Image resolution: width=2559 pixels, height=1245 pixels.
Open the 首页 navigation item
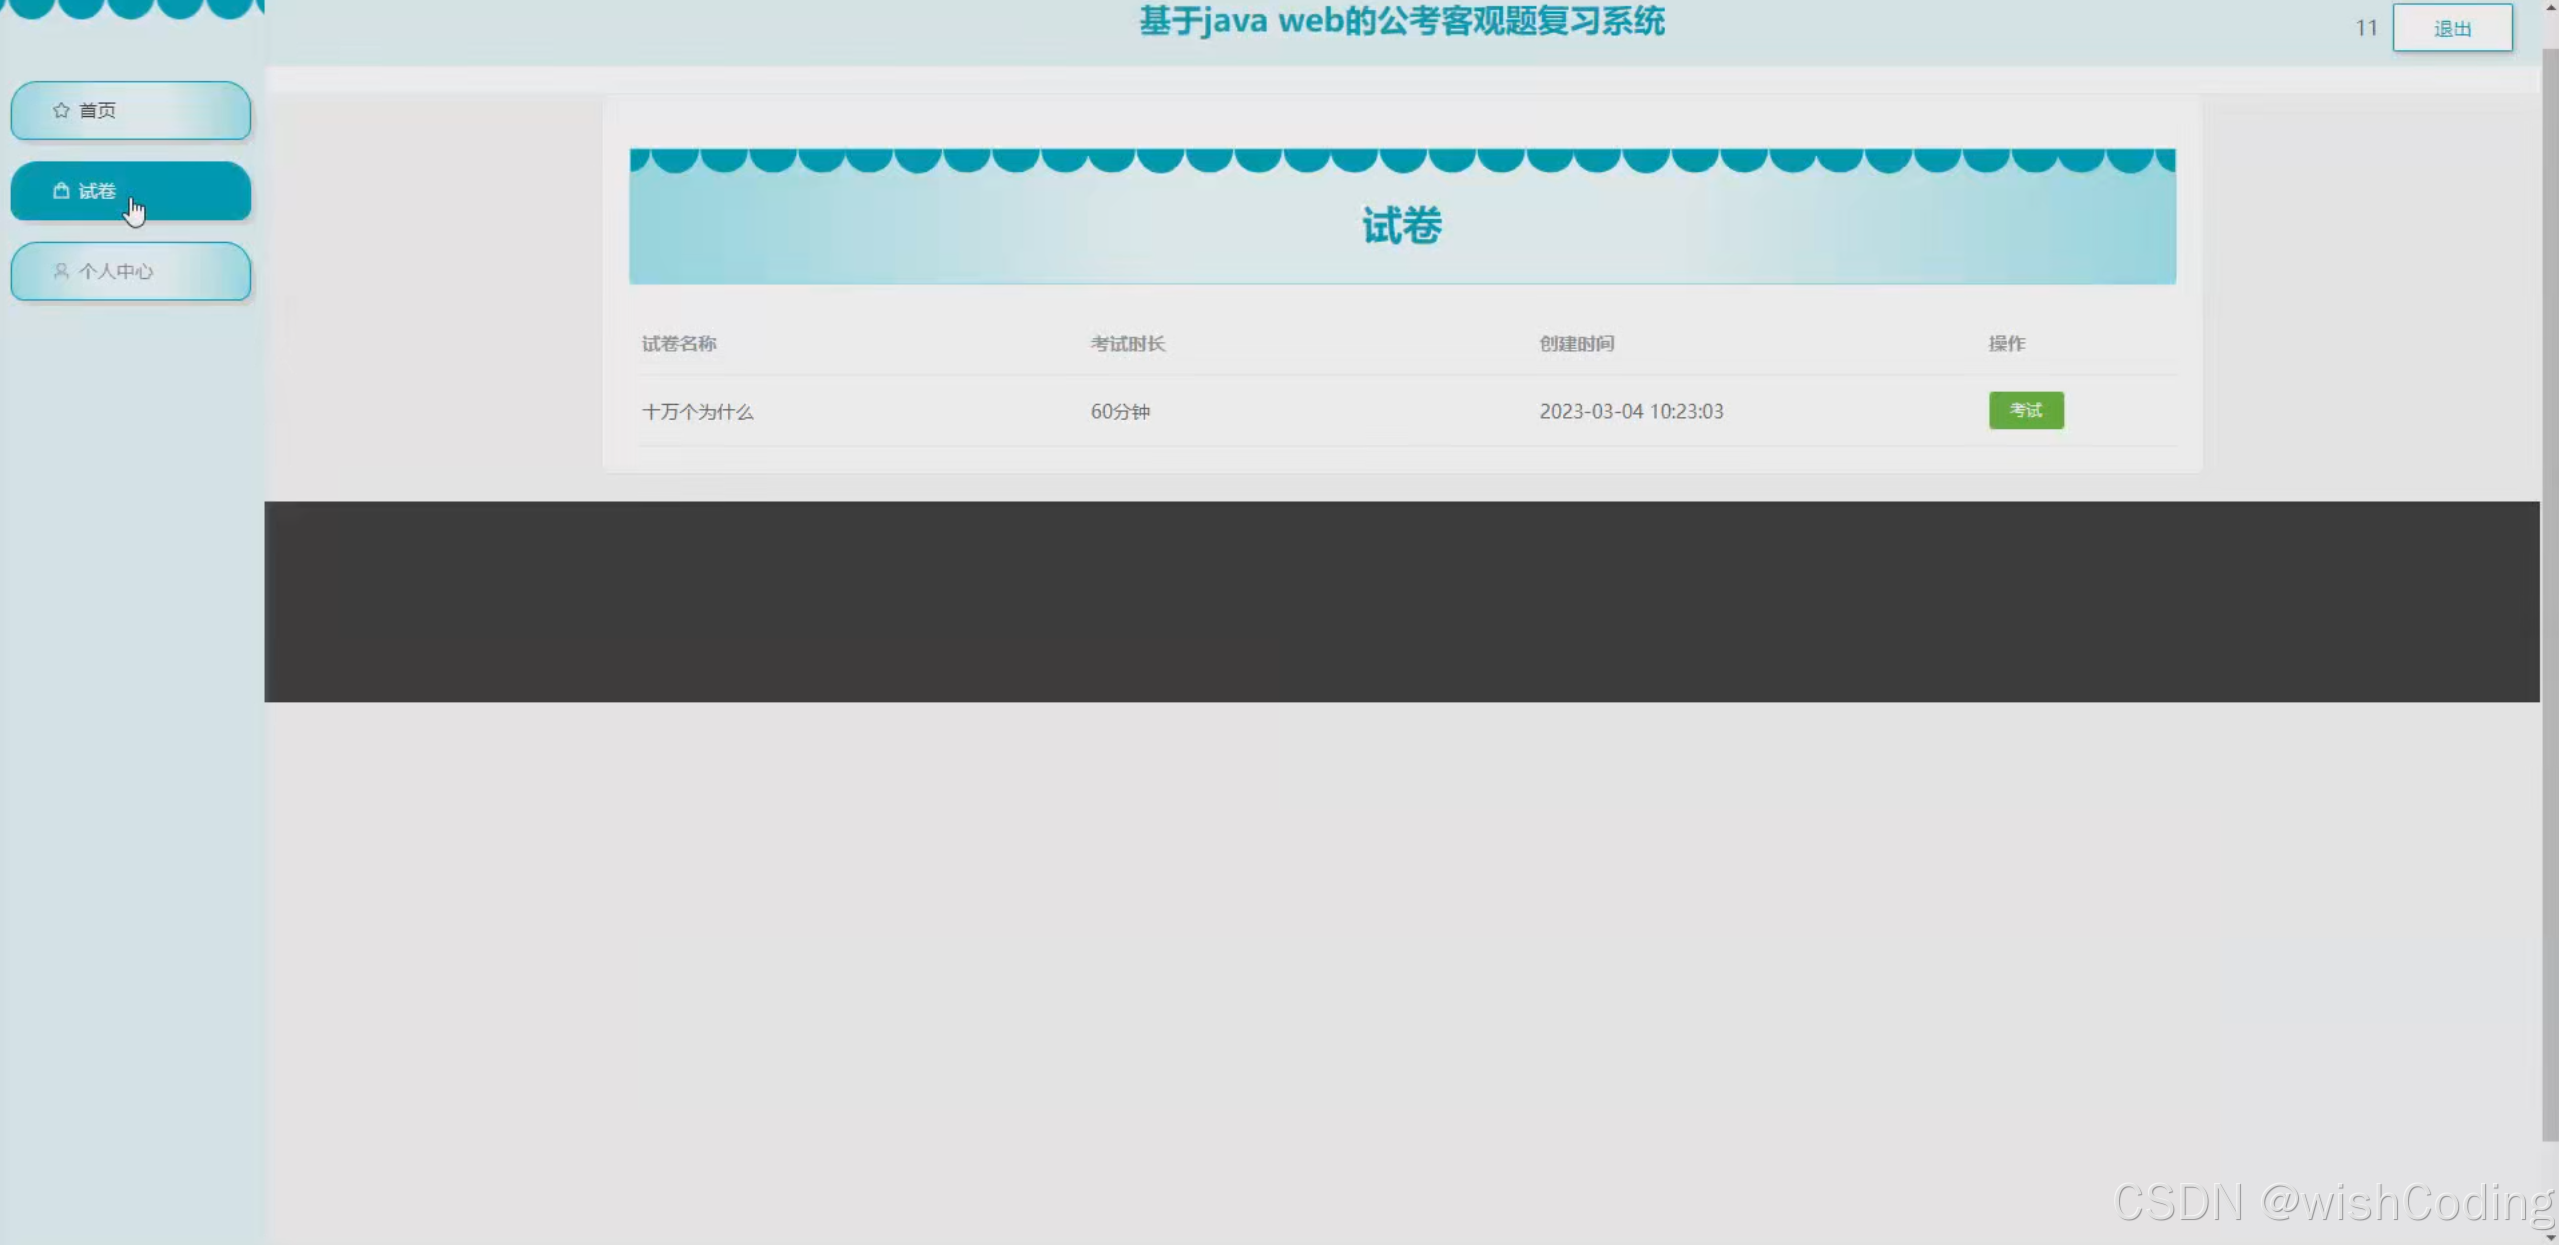[97, 110]
